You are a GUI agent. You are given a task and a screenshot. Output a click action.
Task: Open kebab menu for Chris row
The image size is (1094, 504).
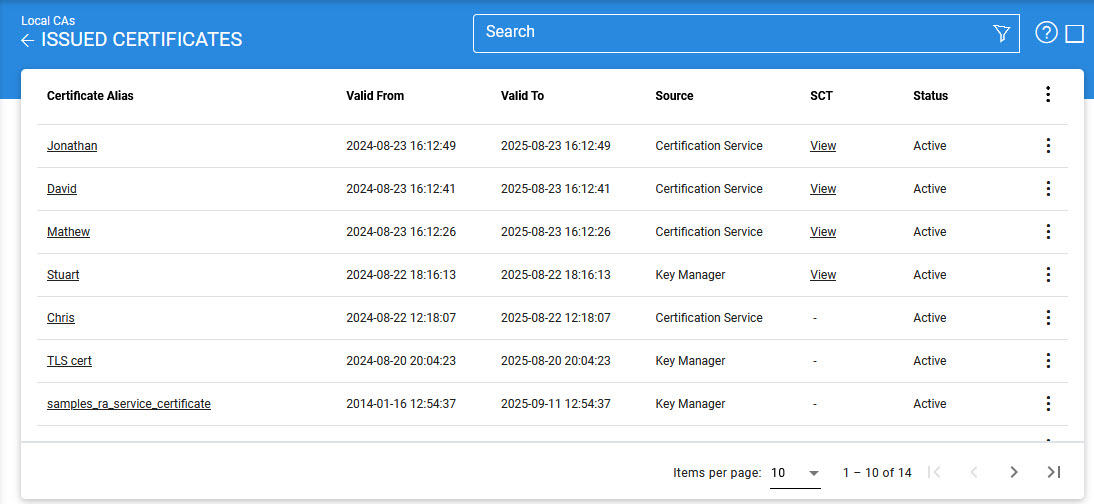click(x=1048, y=318)
